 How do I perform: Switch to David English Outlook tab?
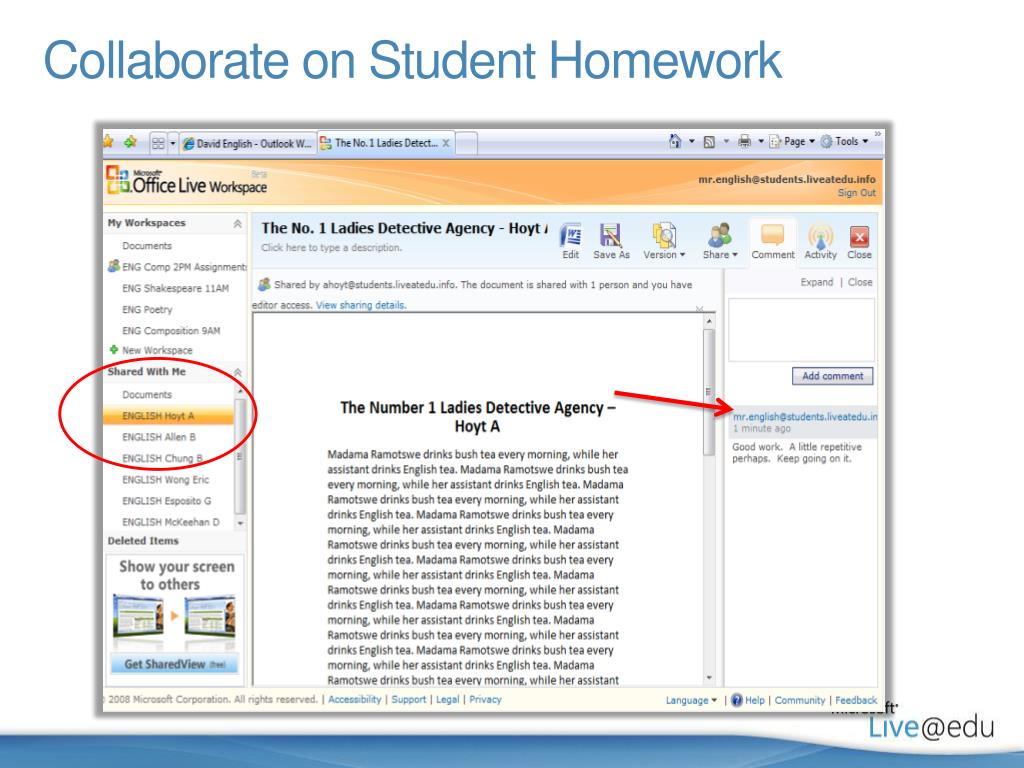(x=248, y=144)
